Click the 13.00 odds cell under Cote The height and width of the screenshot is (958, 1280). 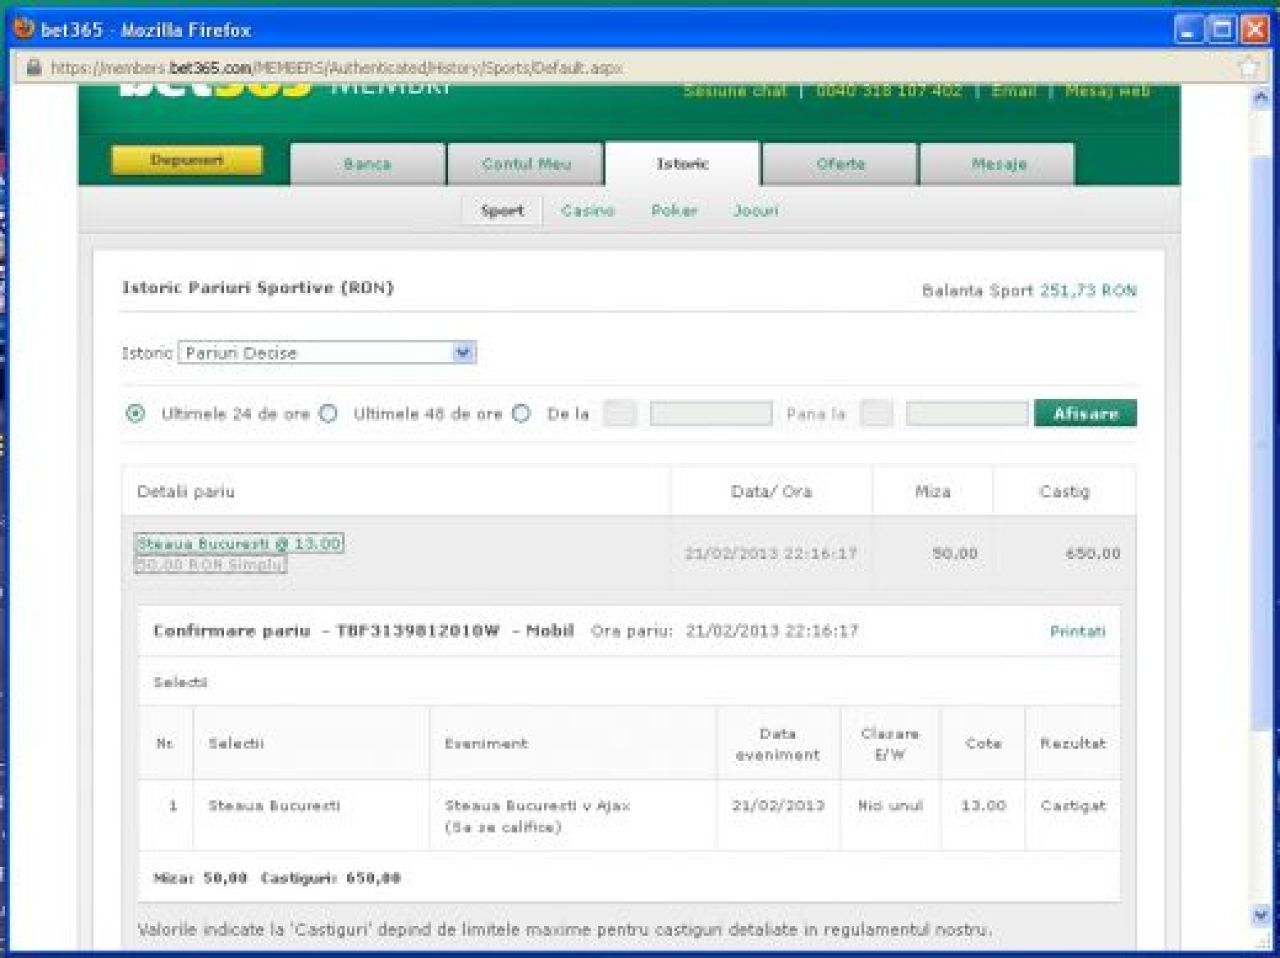[983, 806]
